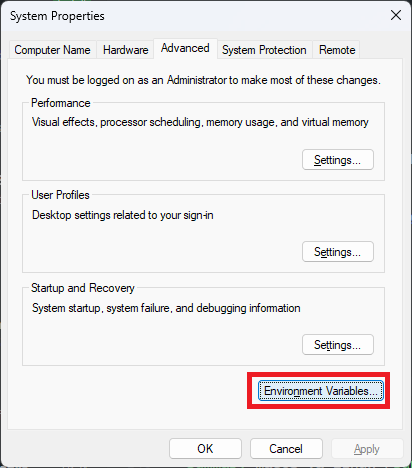Open Performance Settings
Screen dimensions: 412x468
coord(338,160)
